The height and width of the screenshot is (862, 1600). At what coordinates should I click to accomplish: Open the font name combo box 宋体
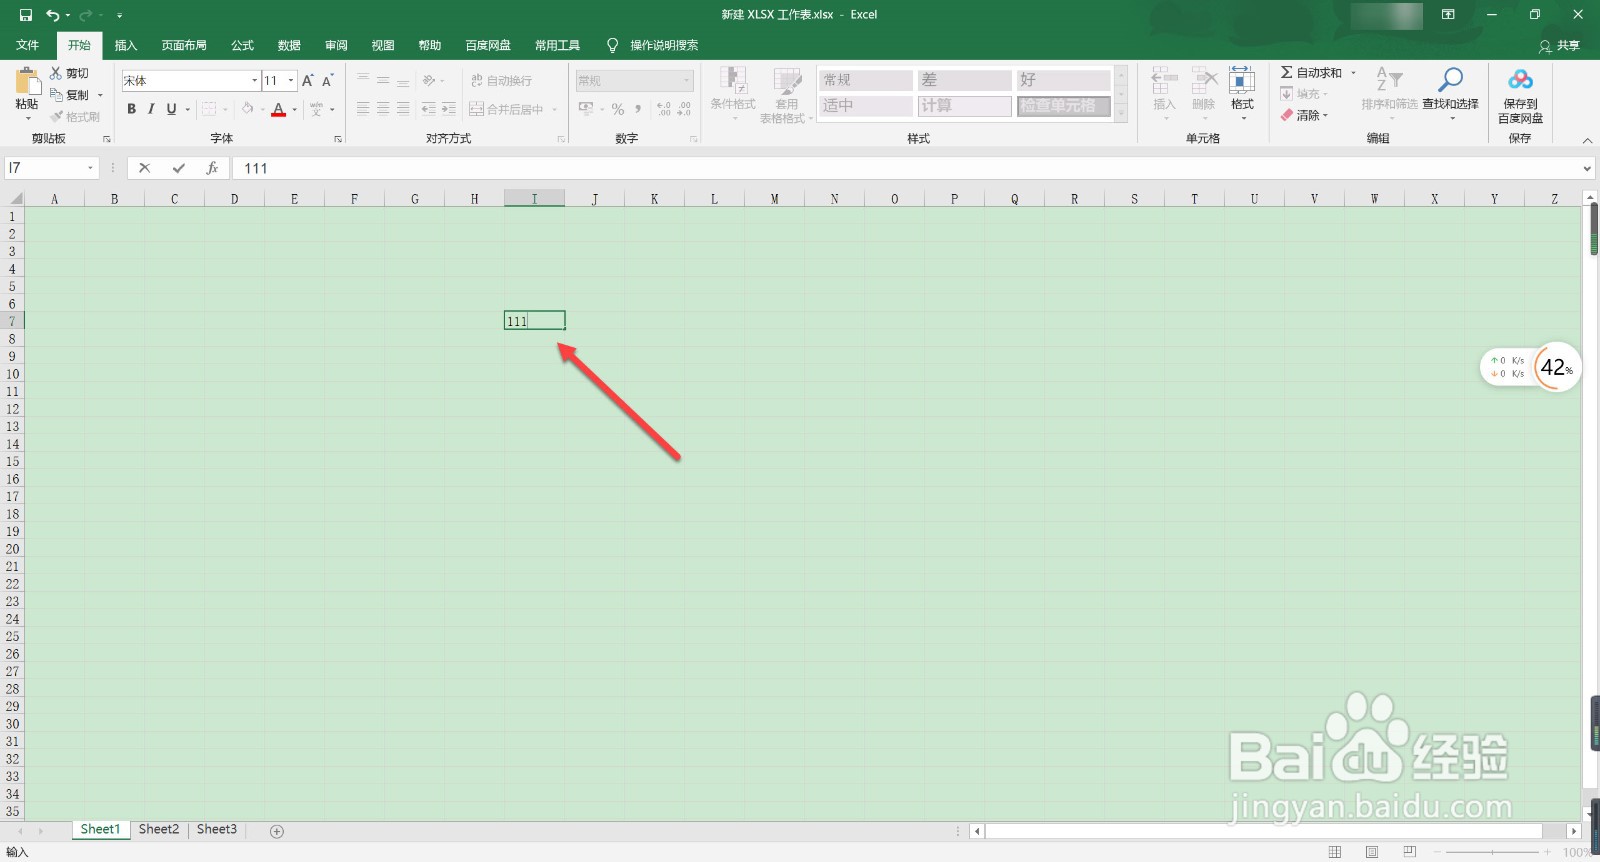pyautogui.click(x=191, y=80)
